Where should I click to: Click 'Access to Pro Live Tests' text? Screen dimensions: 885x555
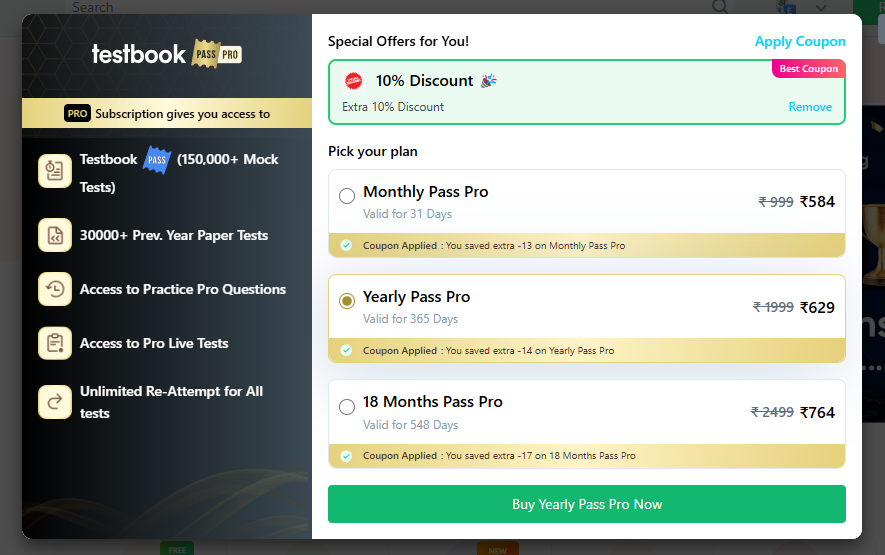(154, 343)
